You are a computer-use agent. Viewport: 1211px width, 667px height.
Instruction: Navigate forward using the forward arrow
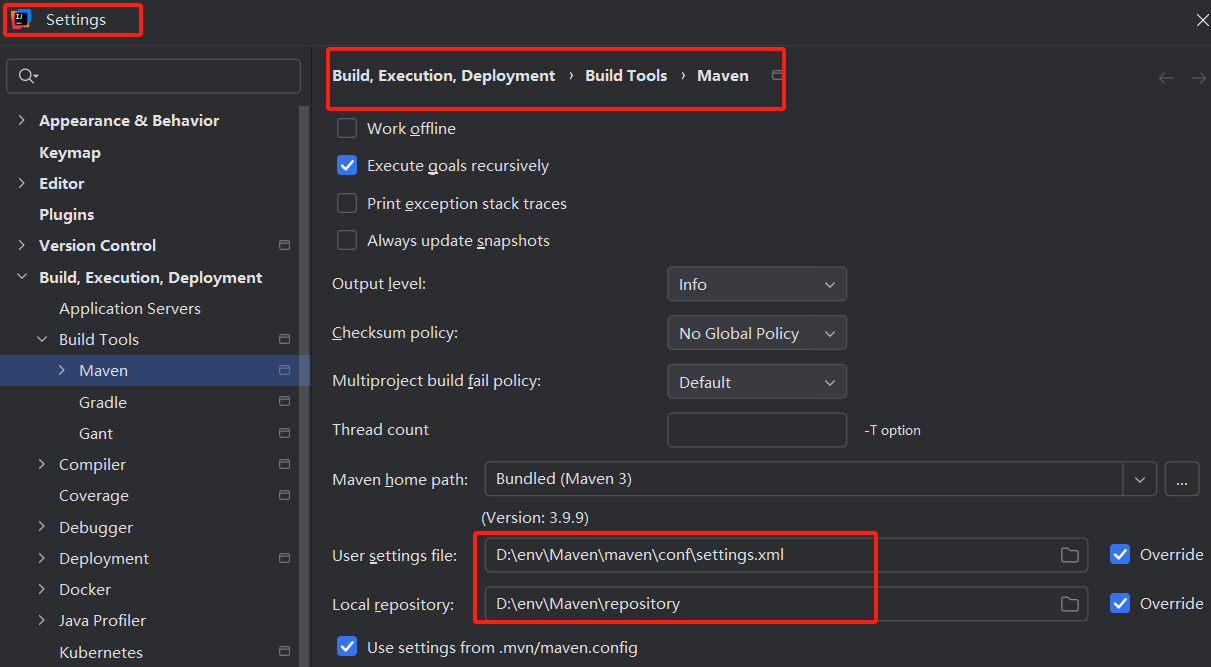pos(1198,77)
